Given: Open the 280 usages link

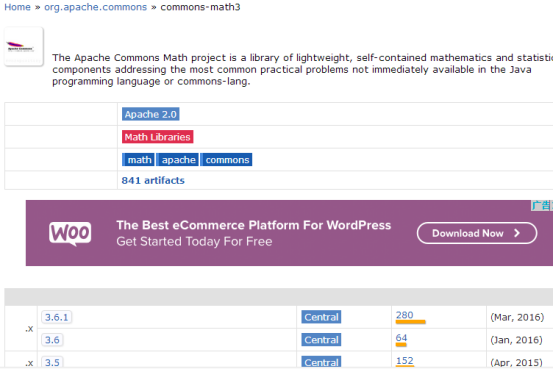Looking at the screenshot, I should click(405, 315).
